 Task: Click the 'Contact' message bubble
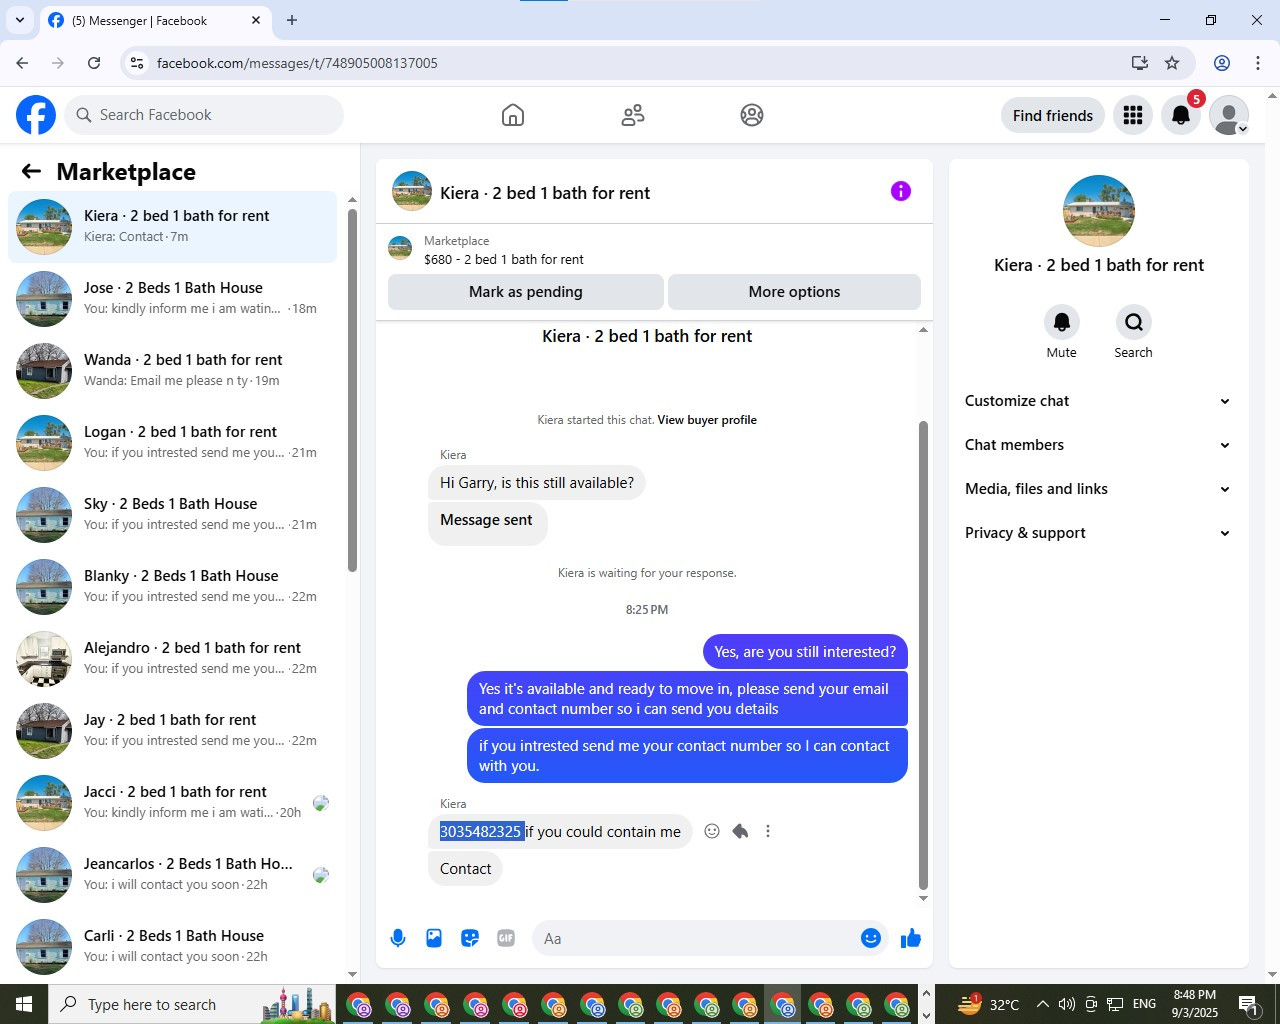pyautogui.click(x=465, y=869)
